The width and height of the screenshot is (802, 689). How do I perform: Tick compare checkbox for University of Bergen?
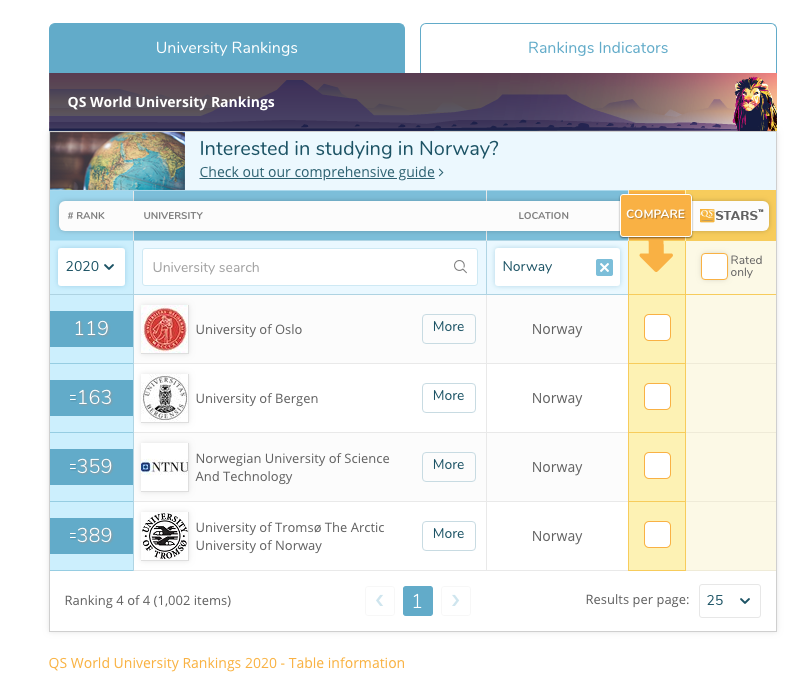(657, 396)
